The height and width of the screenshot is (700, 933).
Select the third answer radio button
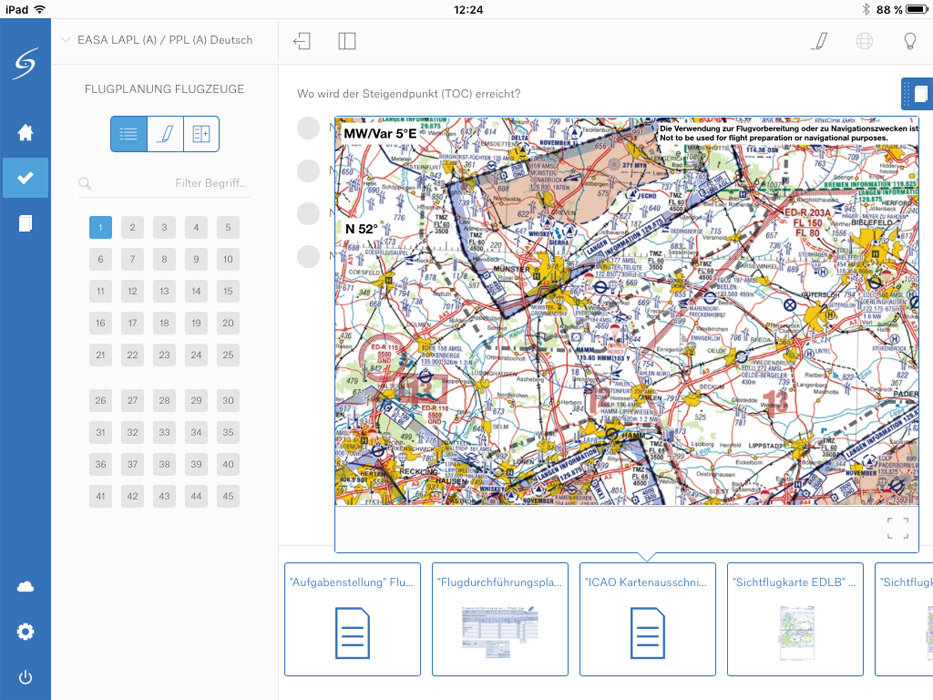[x=308, y=213]
